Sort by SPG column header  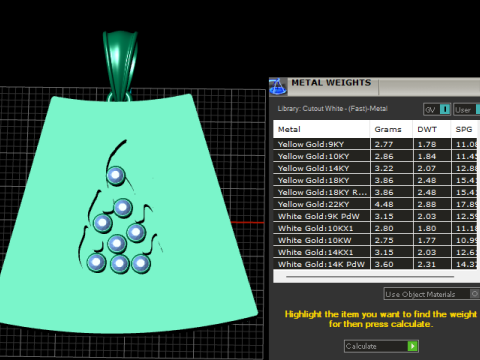click(x=464, y=129)
